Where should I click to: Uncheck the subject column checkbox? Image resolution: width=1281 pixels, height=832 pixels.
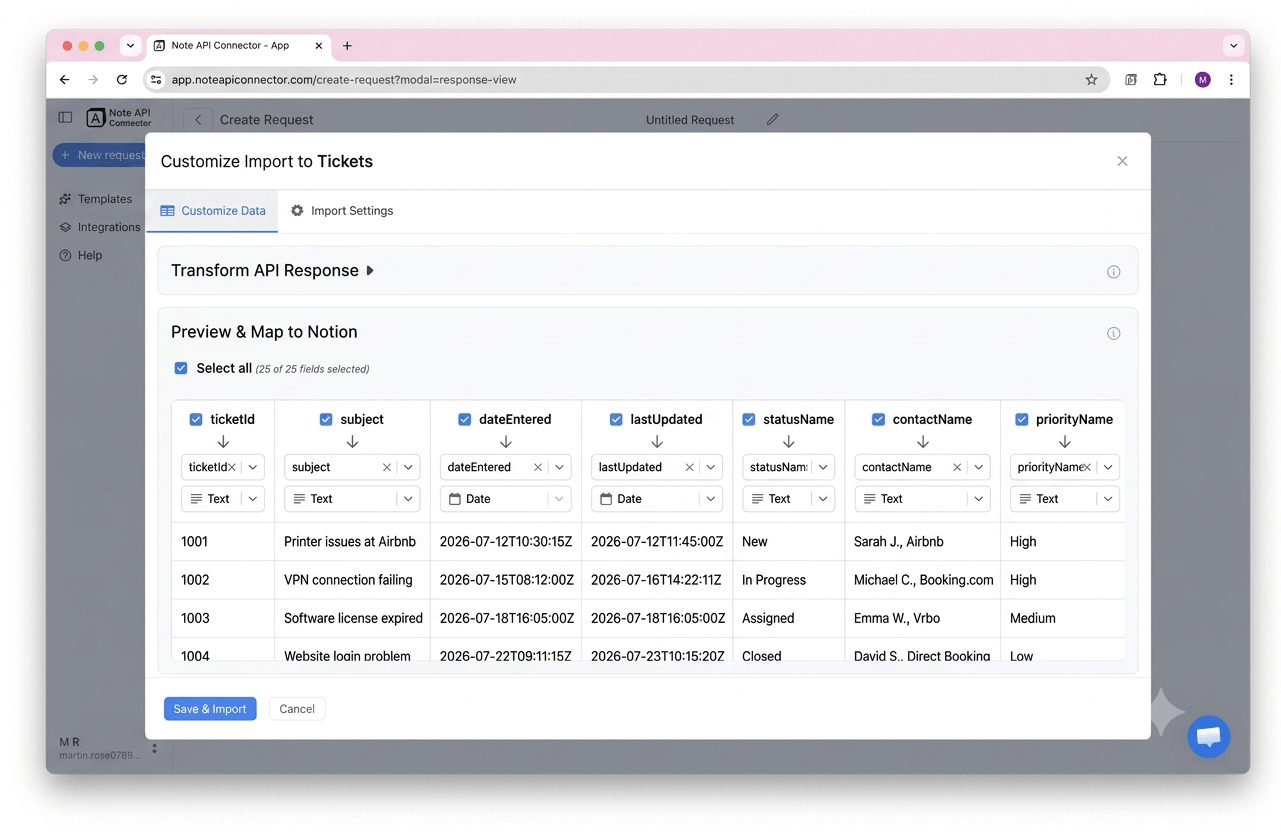[326, 420]
